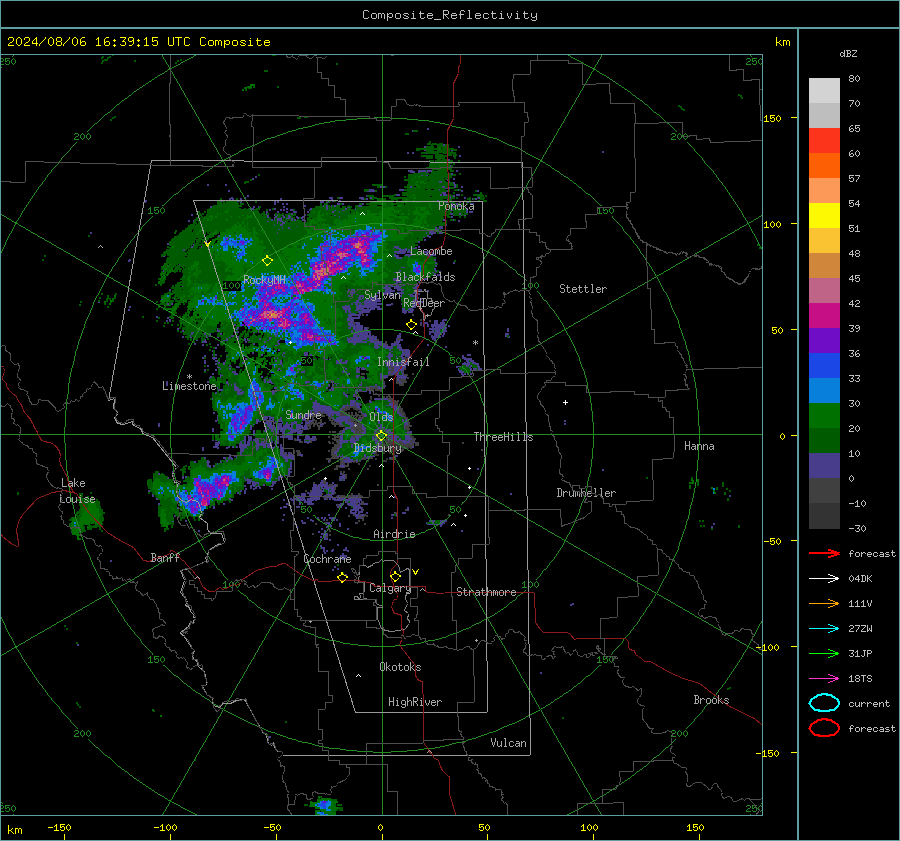Click the Olds town label
This screenshot has width=900, height=841.
tap(381, 417)
